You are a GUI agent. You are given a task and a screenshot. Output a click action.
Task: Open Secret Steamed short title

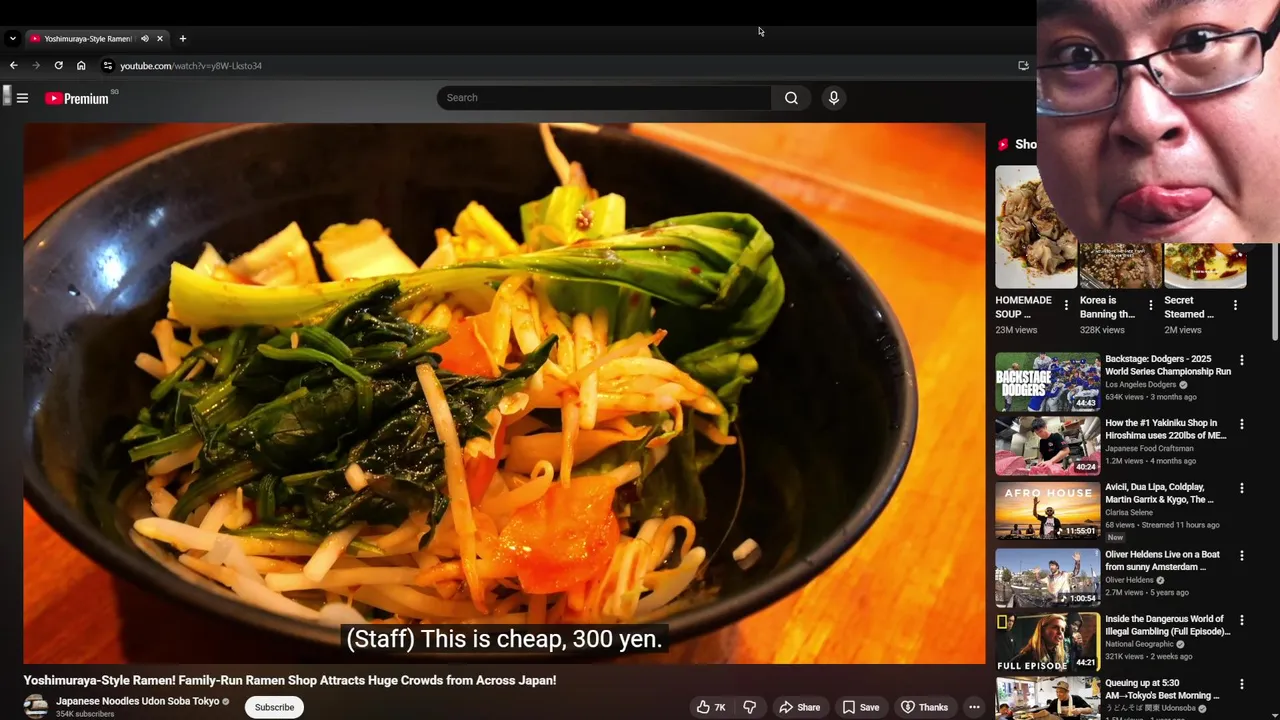pyautogui.click(x=1189, y=307)
